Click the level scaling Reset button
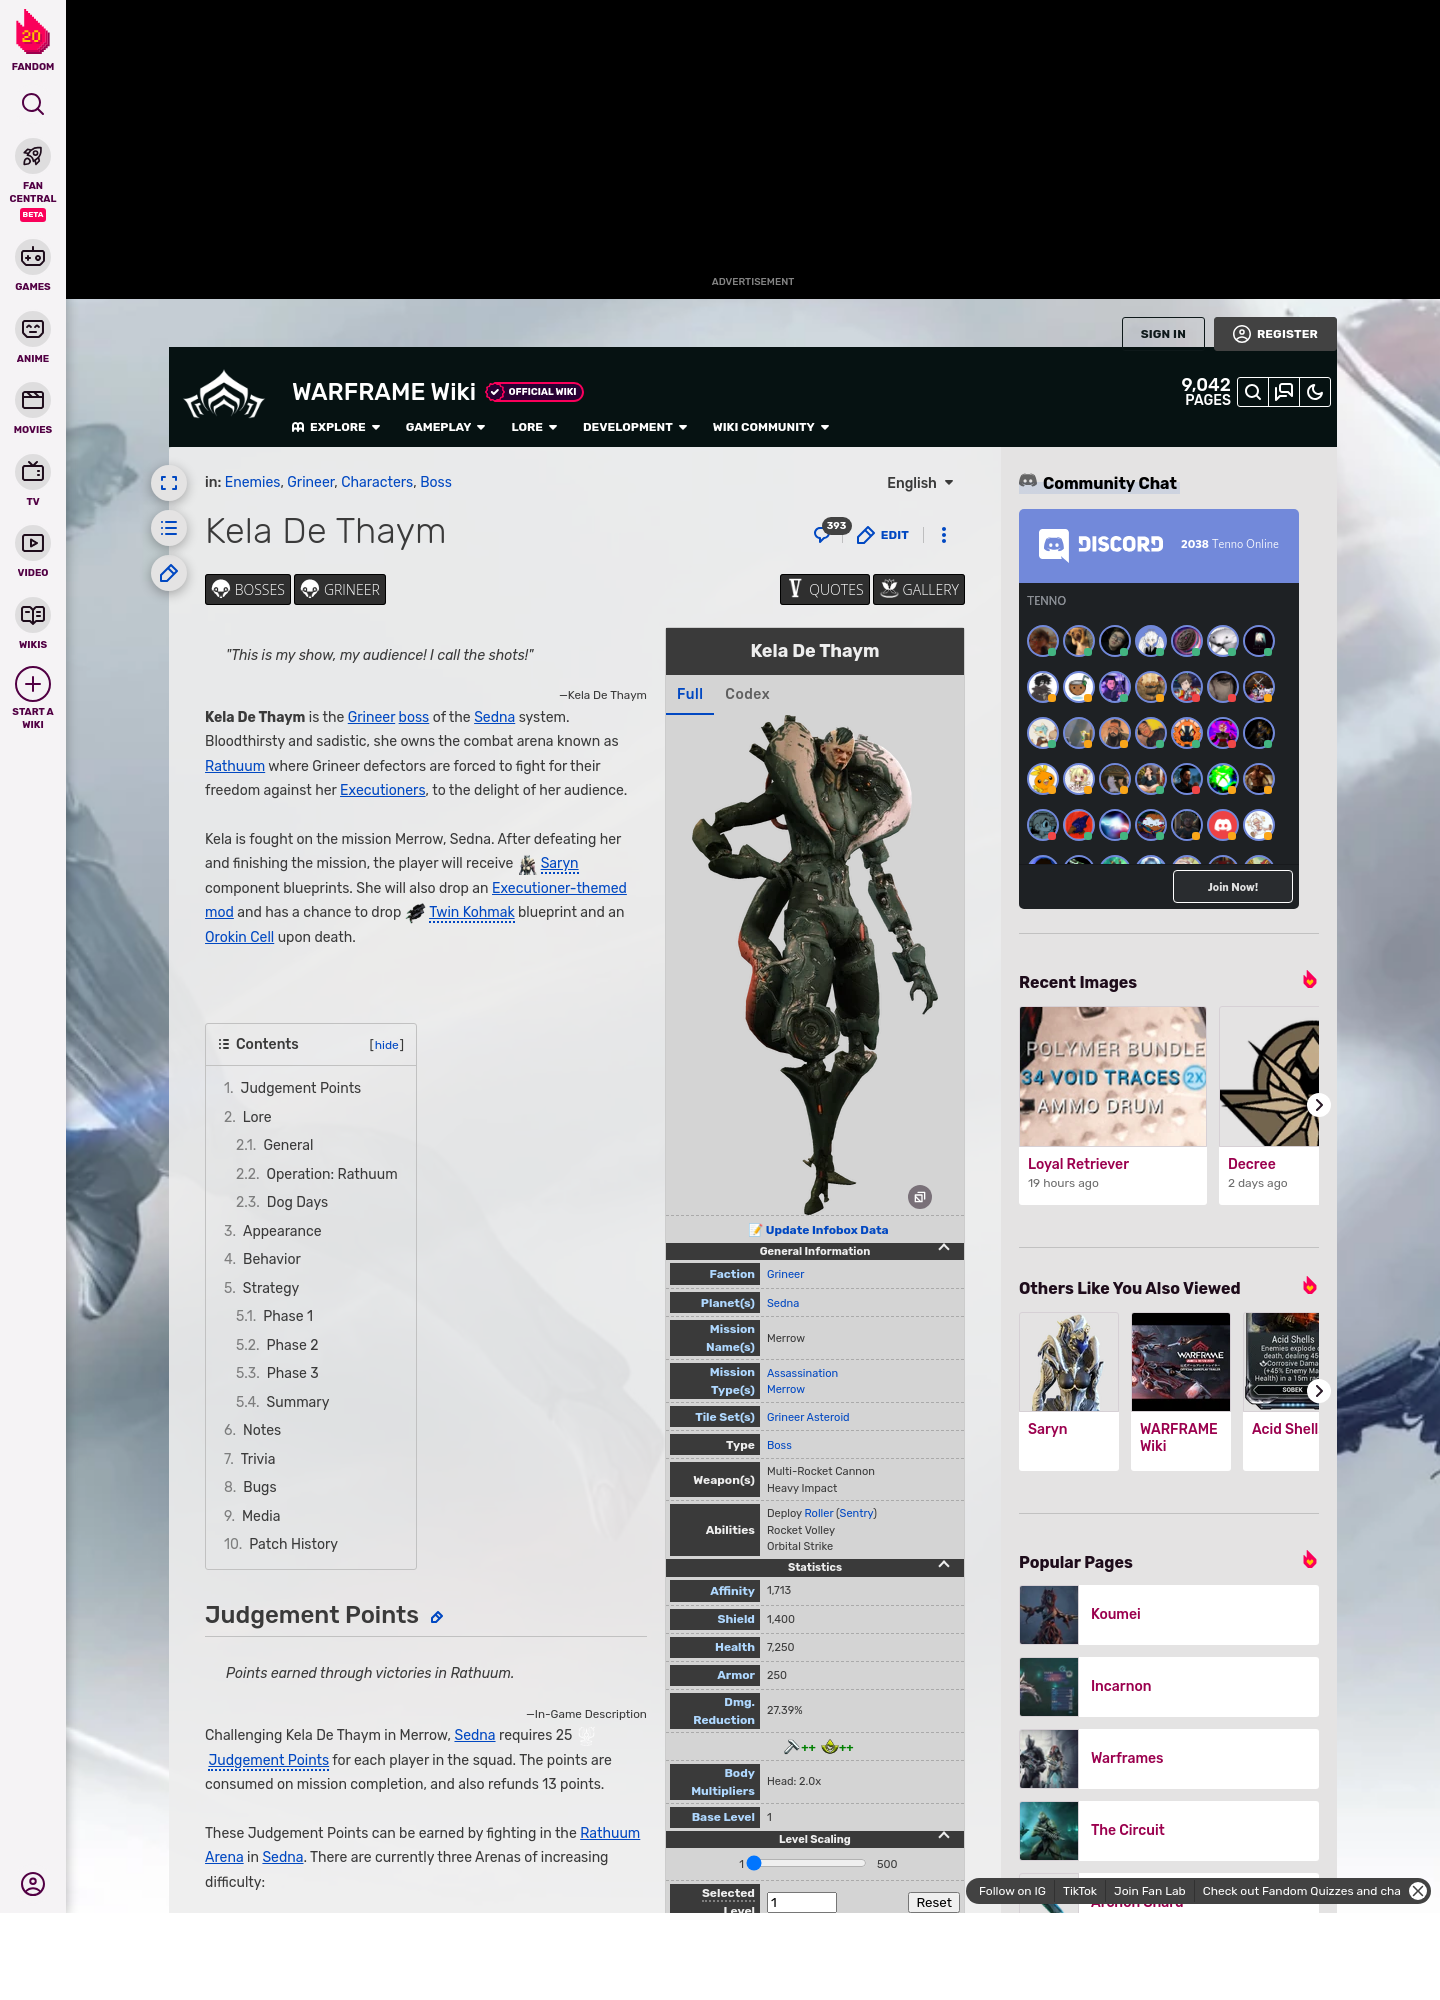The width and height of the screenshot is (1440, 2000). pyautogui.click(x=934, y=1903)
